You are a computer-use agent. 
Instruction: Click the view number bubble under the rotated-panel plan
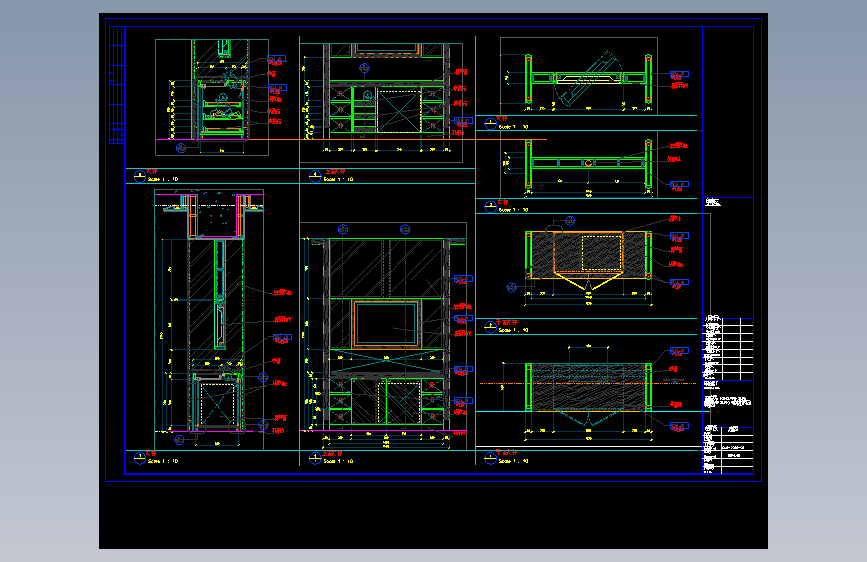[490, 123]
